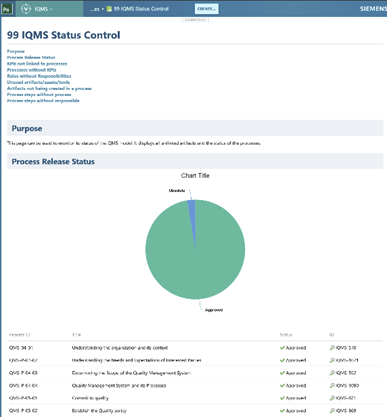Click the magnifier icon in the last row
The height and width of the screenshot is (417, 387).
point(332,411)
